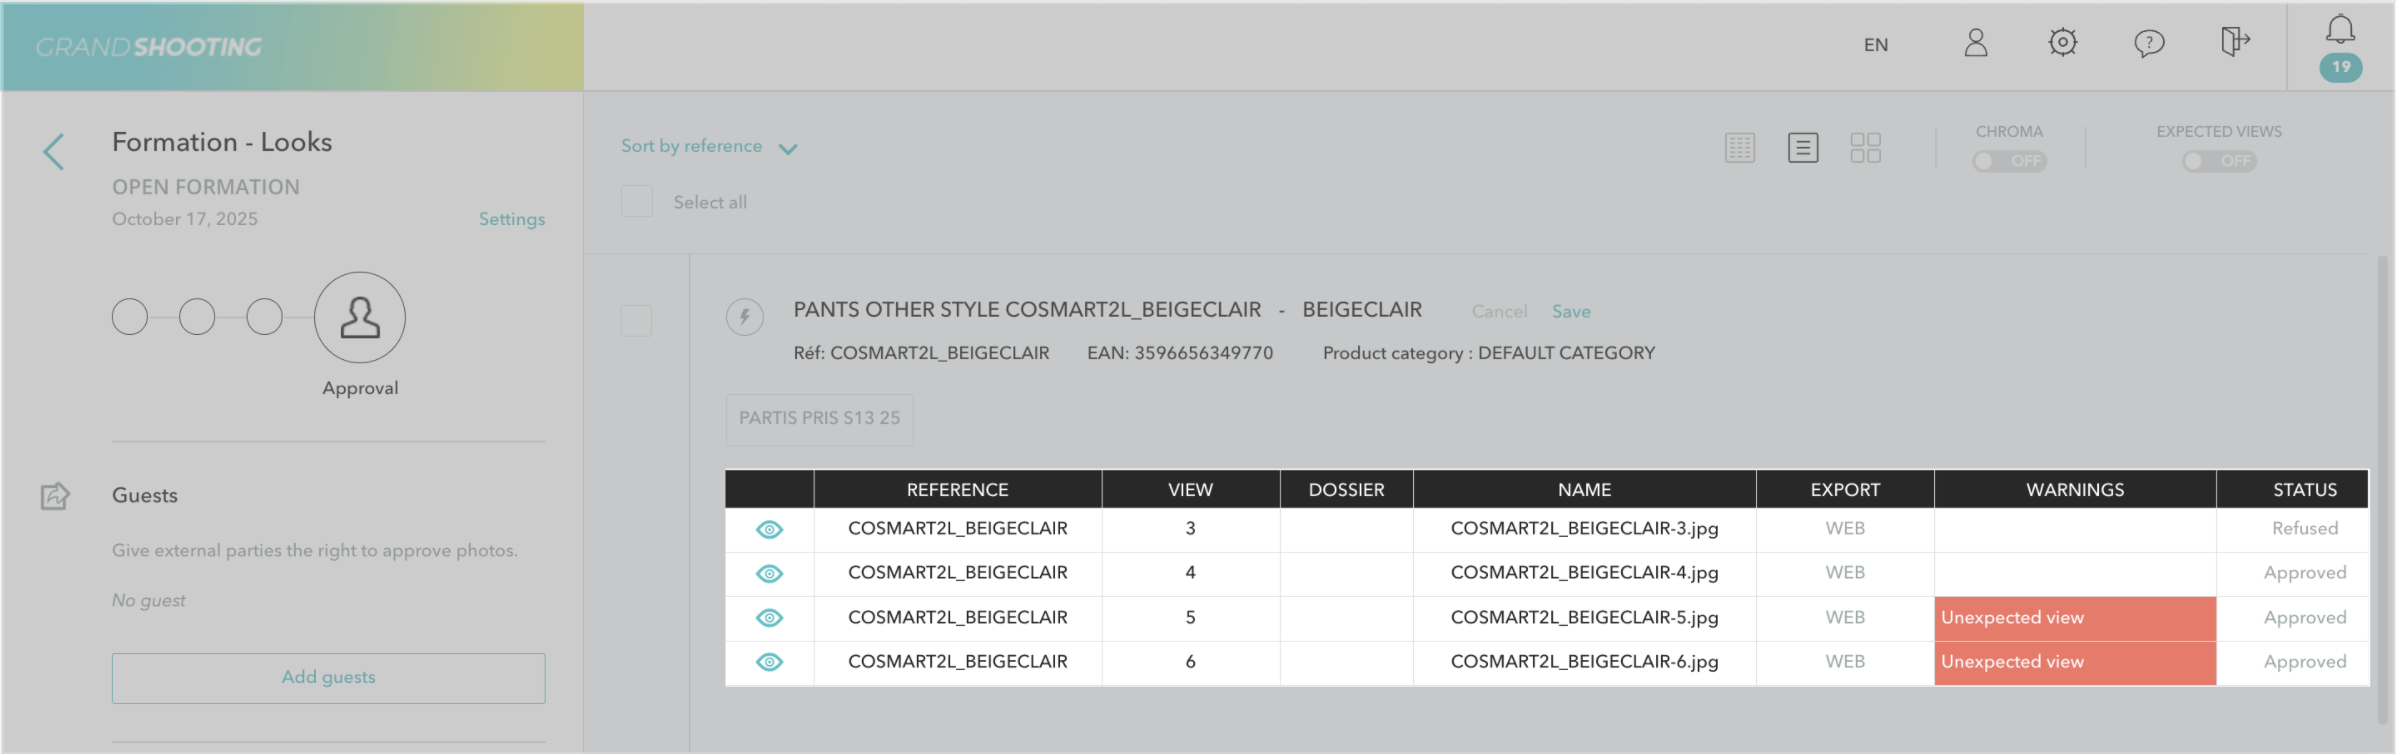Toggle the CHROMA switch
Image resolution: width=2396 pixels, height=754 pixels.
click(x=2009, y=161)
